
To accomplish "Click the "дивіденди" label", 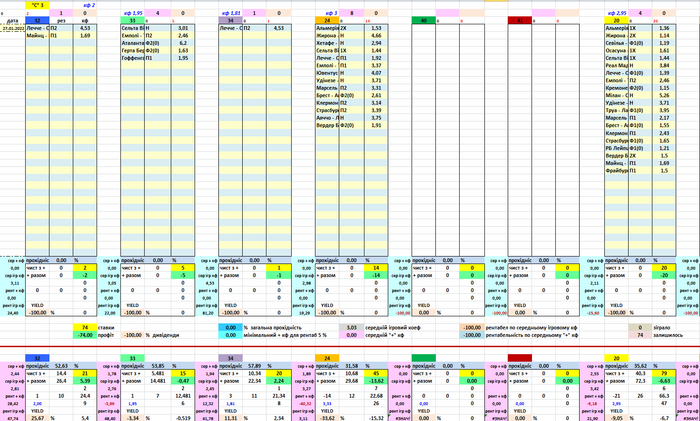I will tap(165, 335).
